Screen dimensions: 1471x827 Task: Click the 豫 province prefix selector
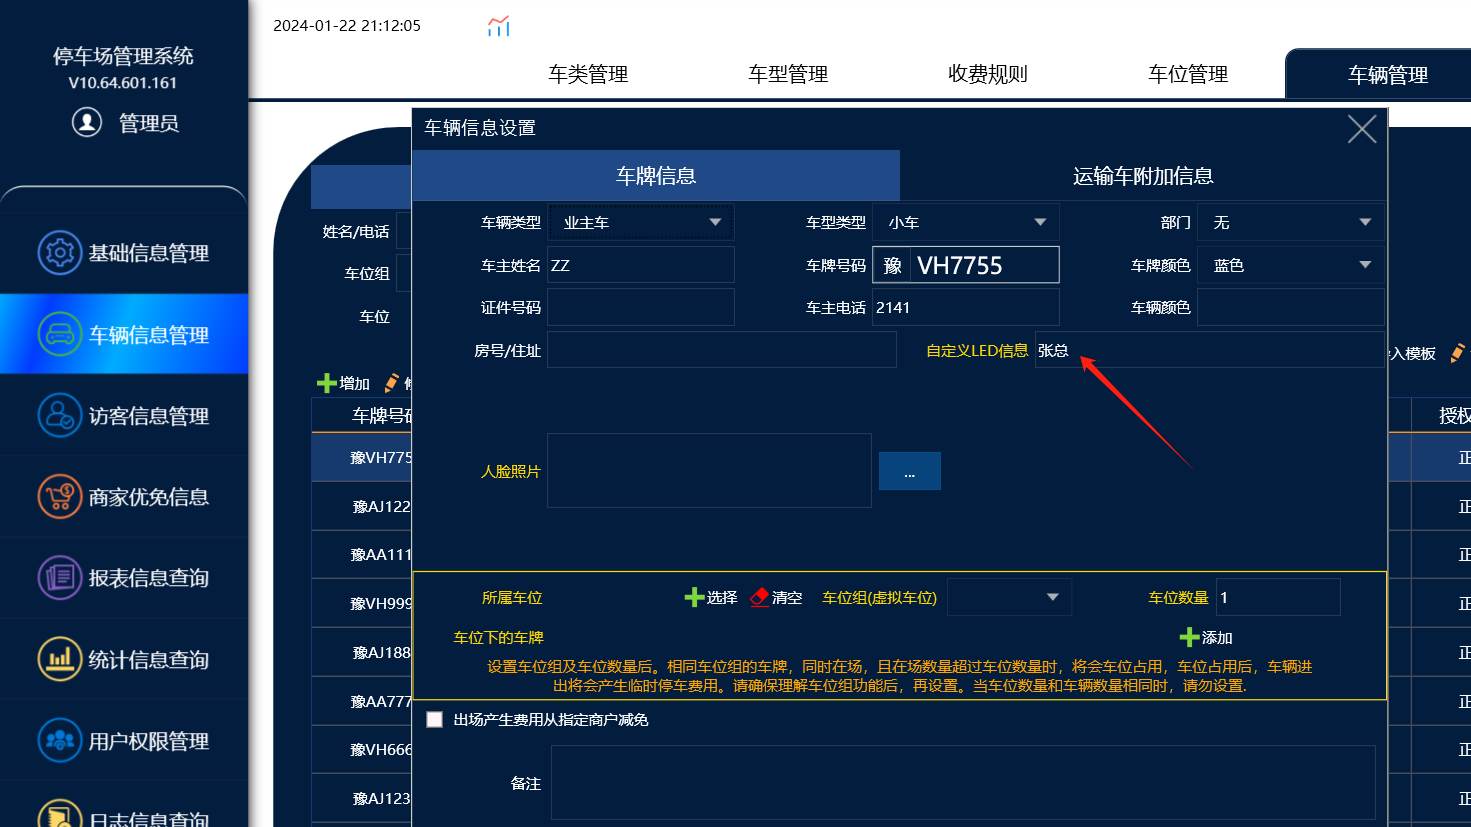pyautogui.click(x=892, y=265)
